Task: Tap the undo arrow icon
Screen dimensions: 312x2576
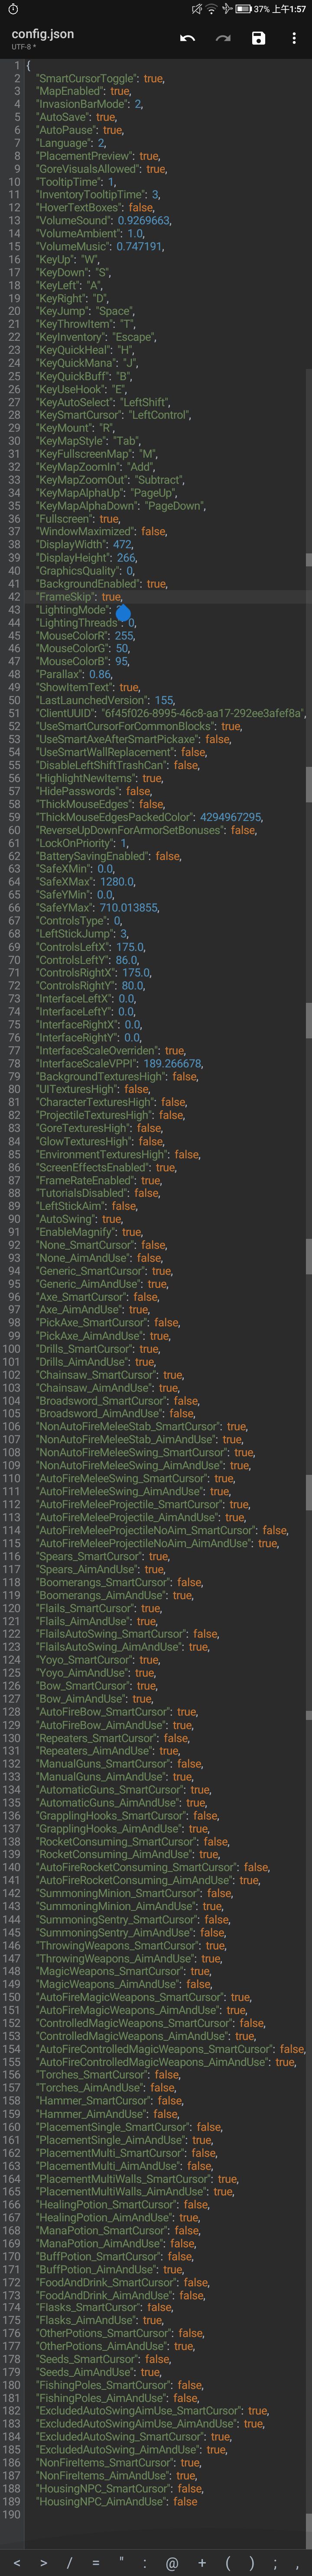Action: (x=187, y=38)
